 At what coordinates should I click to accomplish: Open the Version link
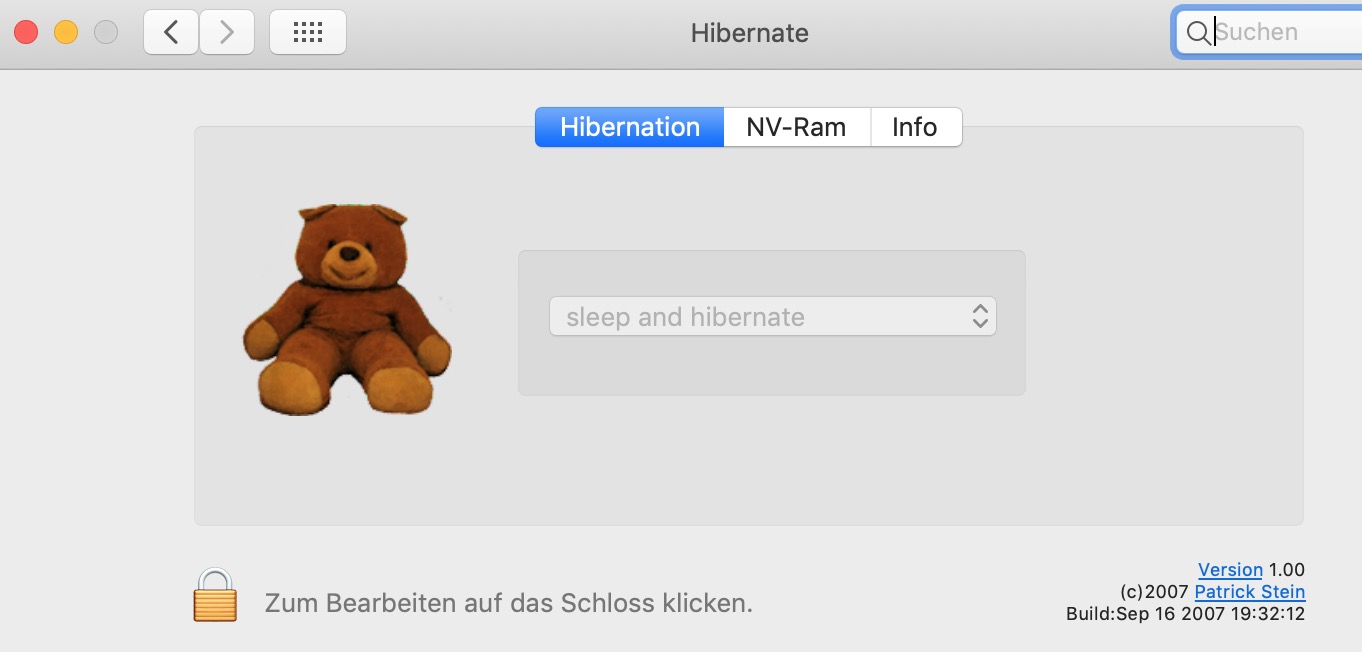[x=1230, y=570]
